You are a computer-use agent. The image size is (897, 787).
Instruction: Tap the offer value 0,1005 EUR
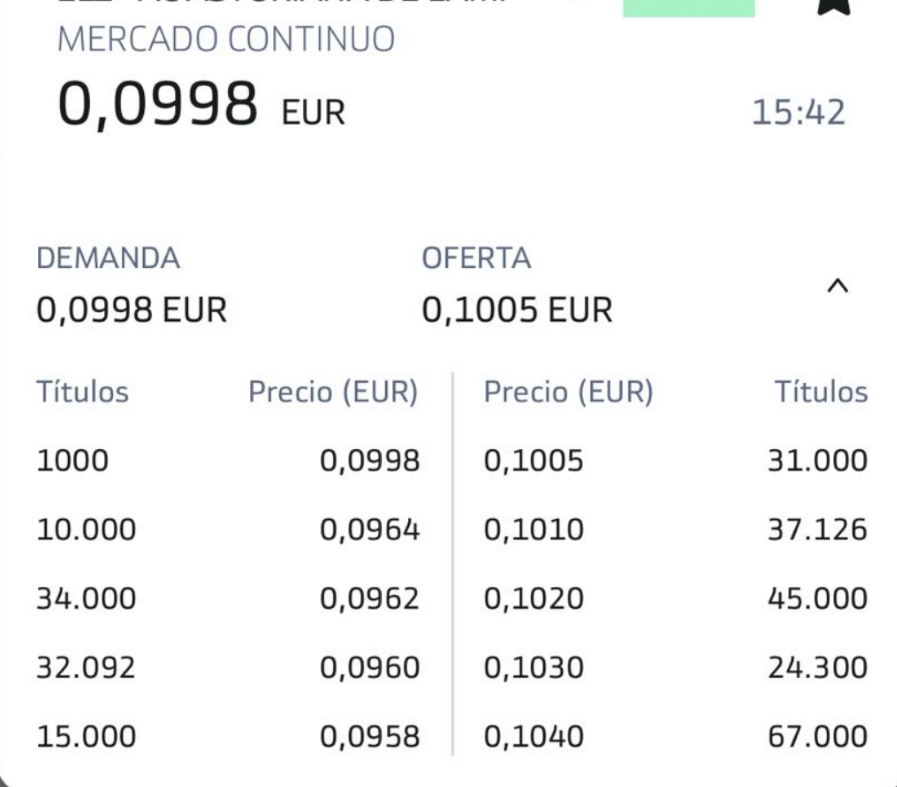pyautogui.click(x=517, y=310)
